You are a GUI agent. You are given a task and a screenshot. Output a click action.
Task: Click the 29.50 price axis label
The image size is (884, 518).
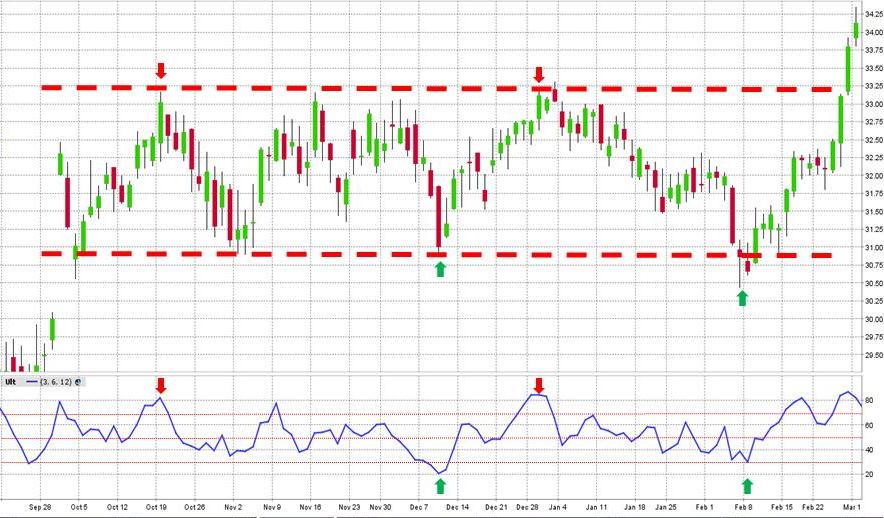tap(874, 355)
